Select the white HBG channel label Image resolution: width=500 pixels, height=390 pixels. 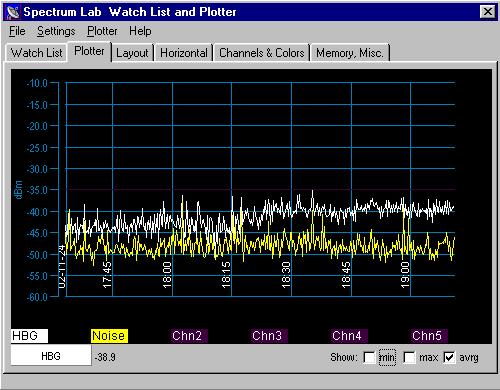pyautogui.click(x=29, y=336)
